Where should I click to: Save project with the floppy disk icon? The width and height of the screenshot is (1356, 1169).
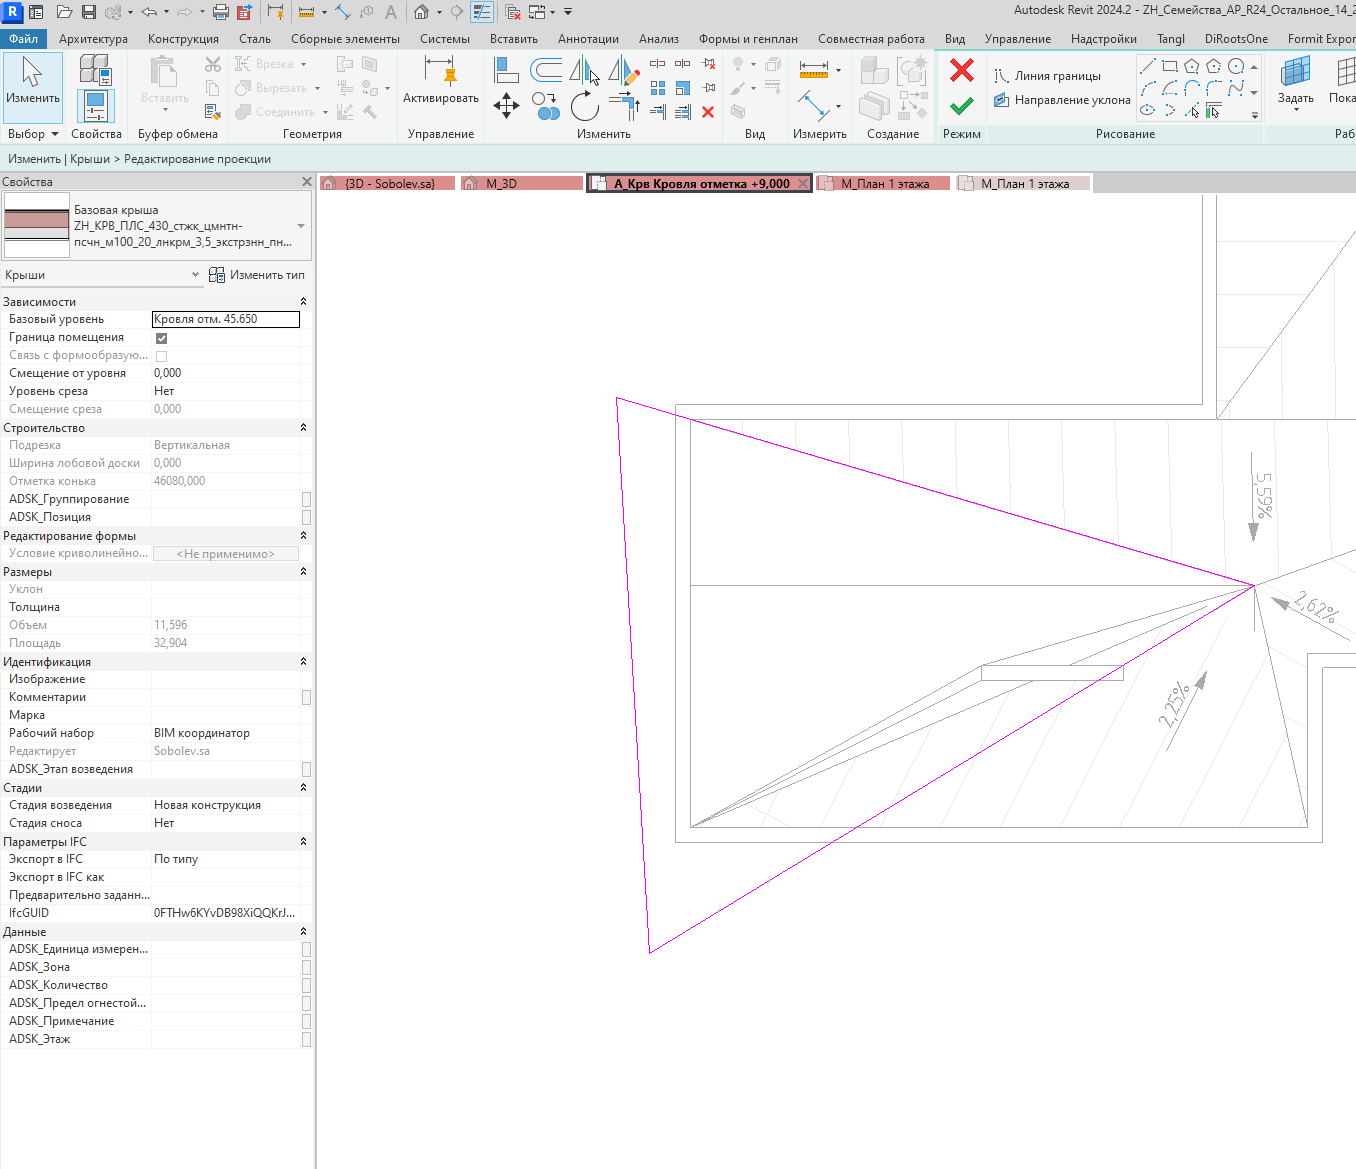pos(89,12)
